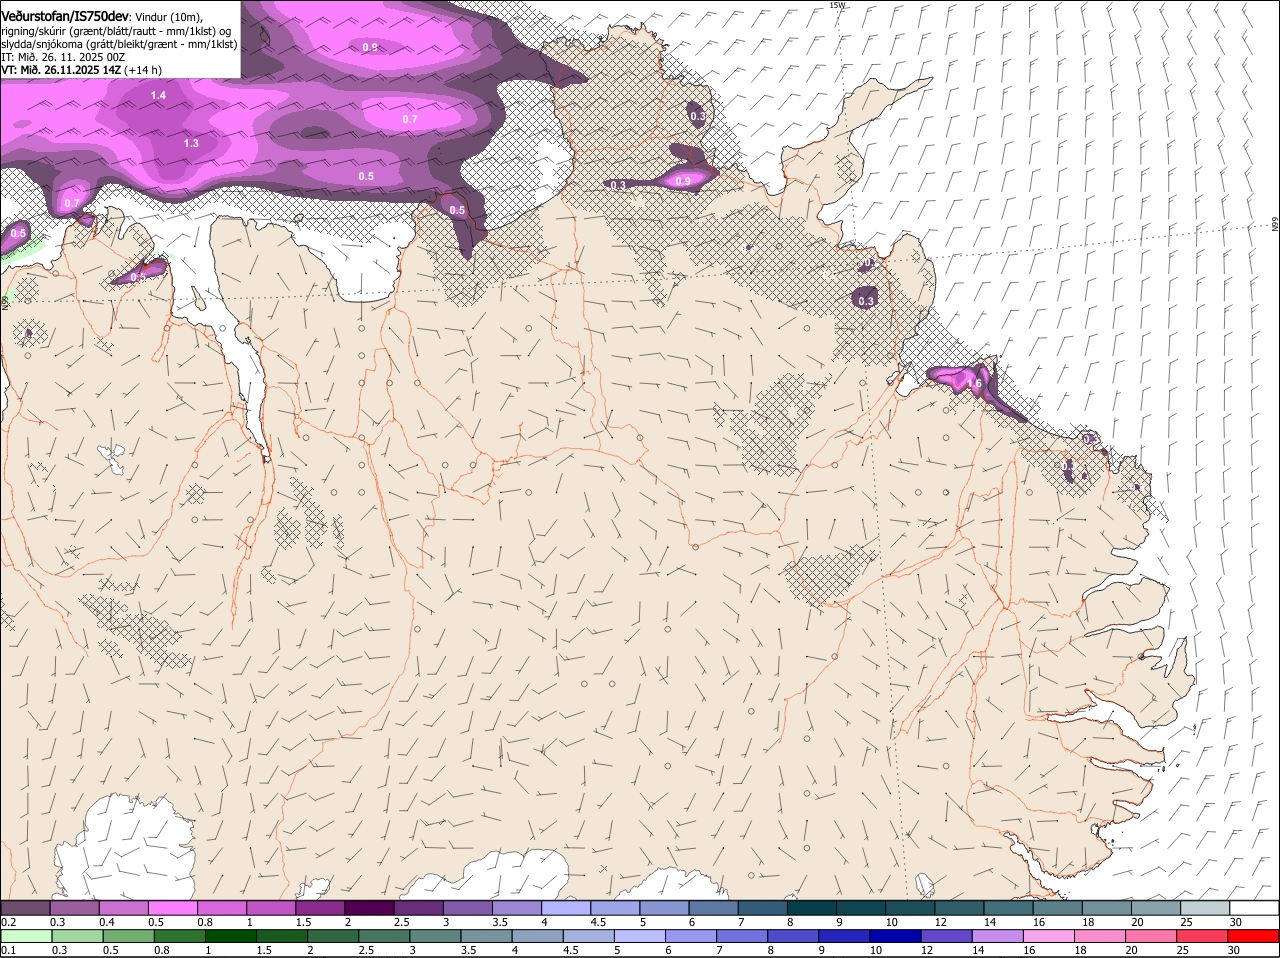Click the 20 label on the lower scale
The image size is (1280, 958).
[x=1132, y=950]
